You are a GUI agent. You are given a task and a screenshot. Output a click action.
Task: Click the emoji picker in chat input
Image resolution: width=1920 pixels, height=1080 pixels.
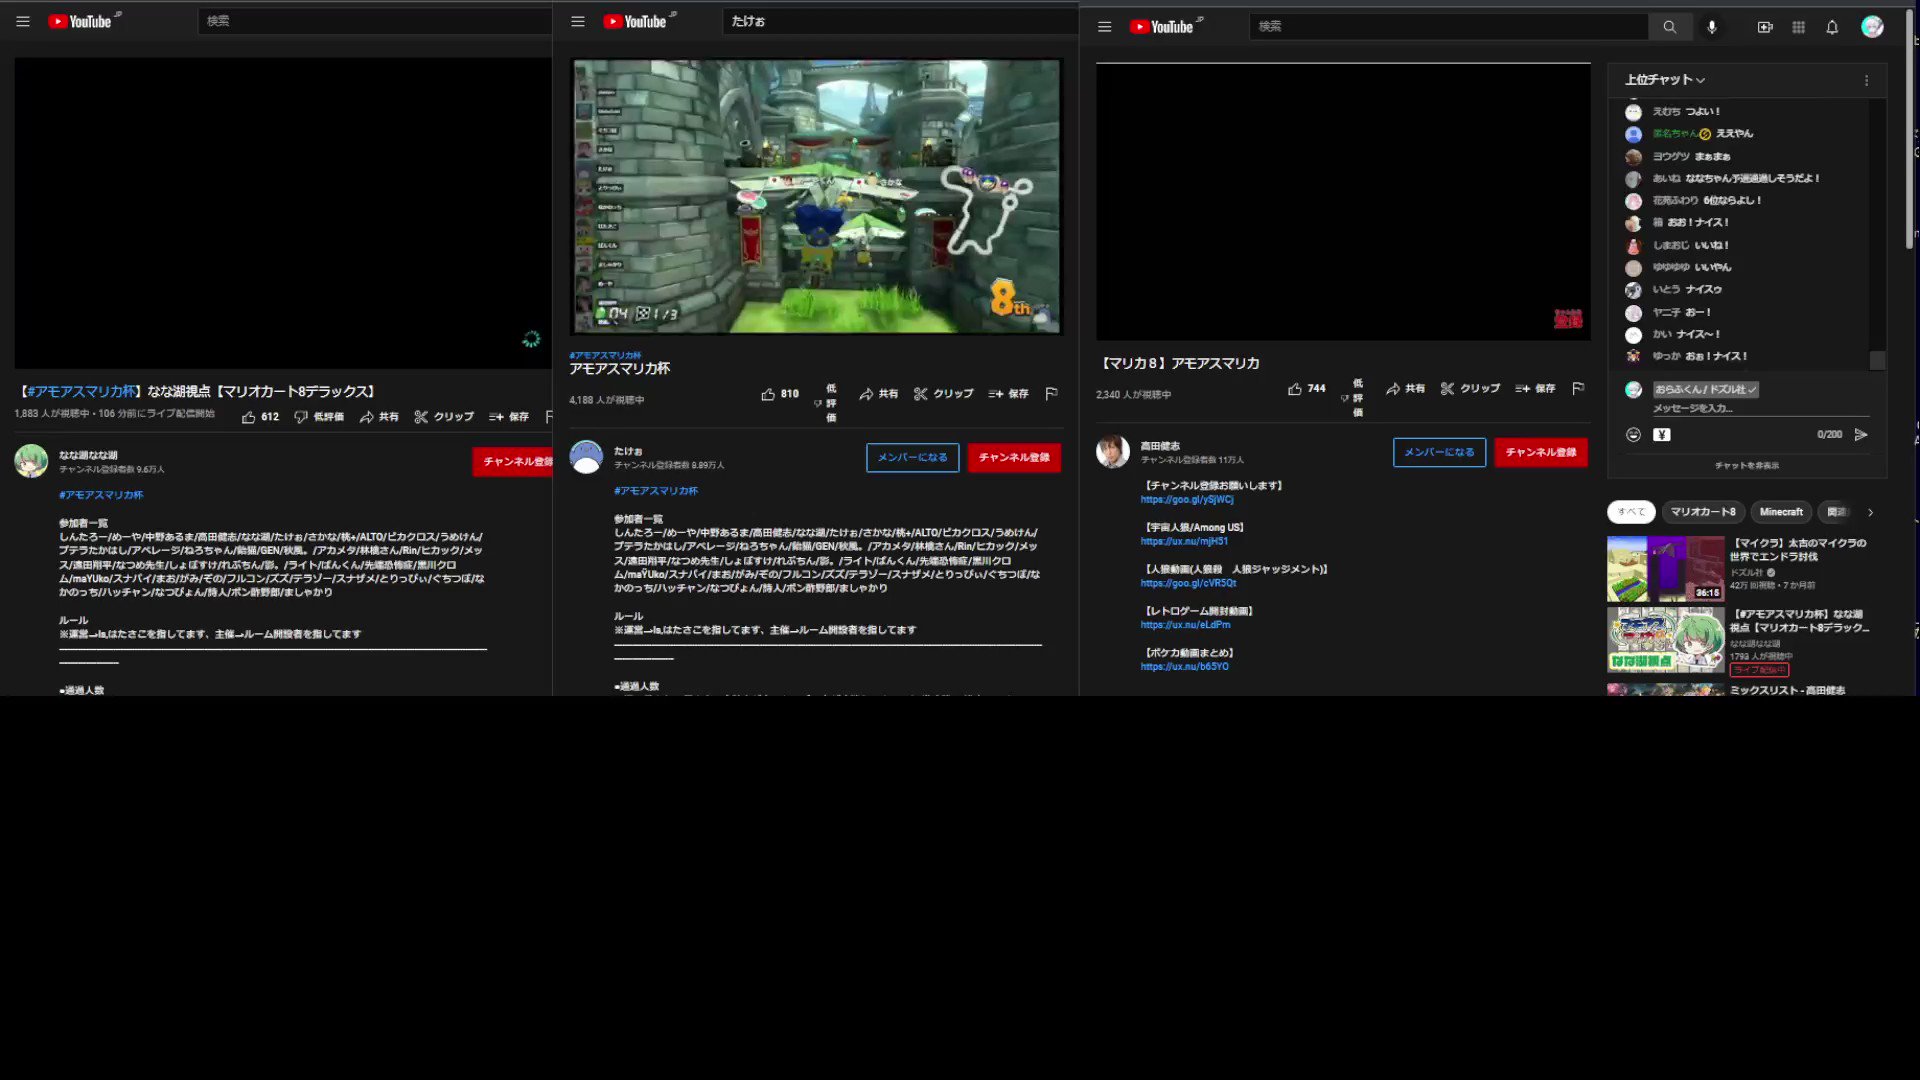(1633, 434)
